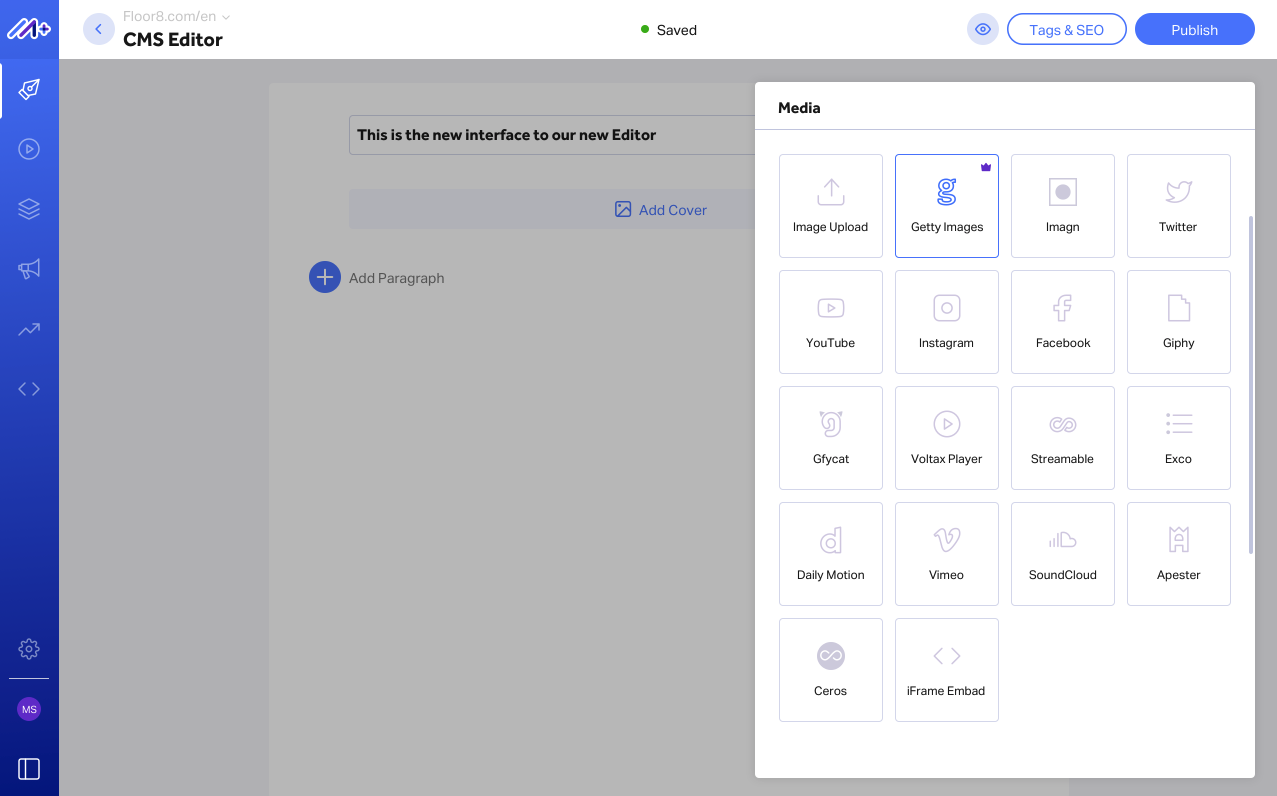Viewport: 1277px width, 796px height.
Task: Expand the Floor8.com/en site dropdown
Action: click(176, 16)
